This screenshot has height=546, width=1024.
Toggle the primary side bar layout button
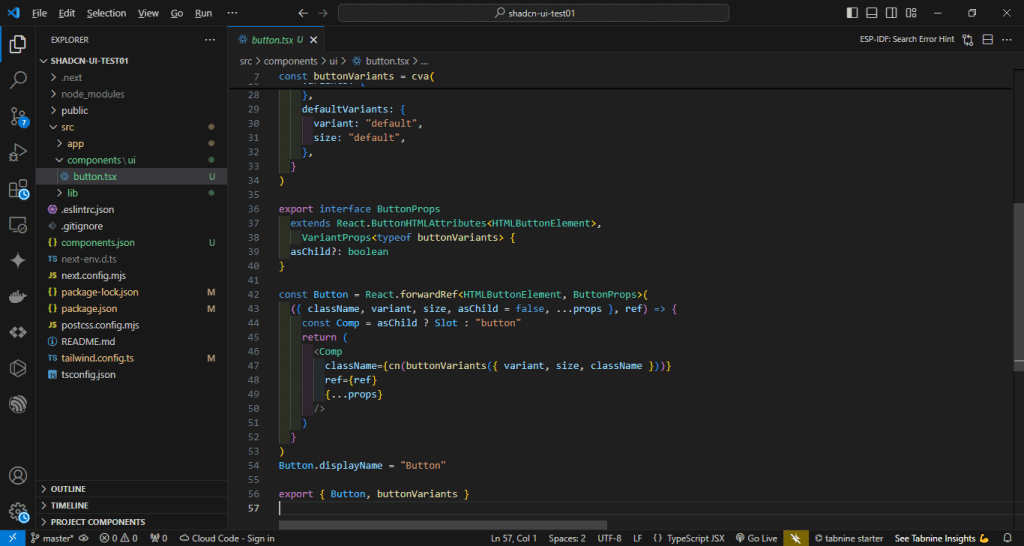click(x=852, y=13)
